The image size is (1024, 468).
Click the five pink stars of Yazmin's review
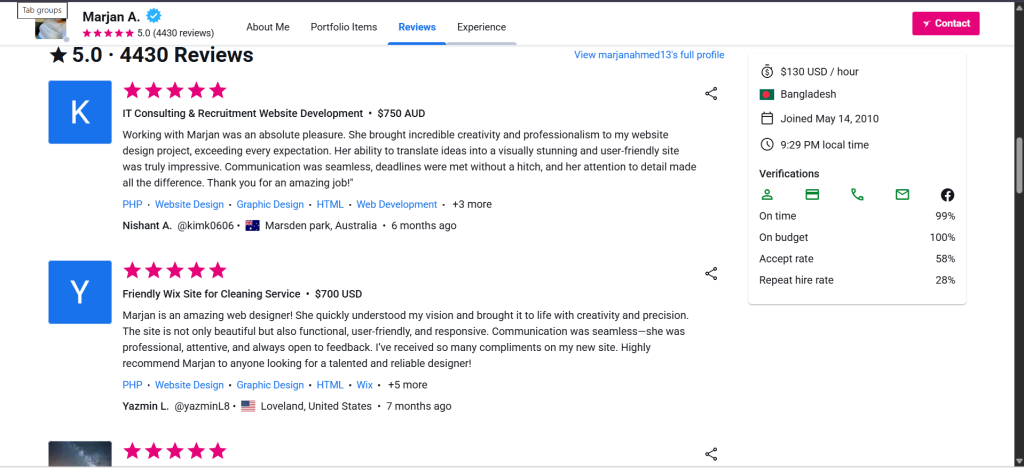click(174, 270)
